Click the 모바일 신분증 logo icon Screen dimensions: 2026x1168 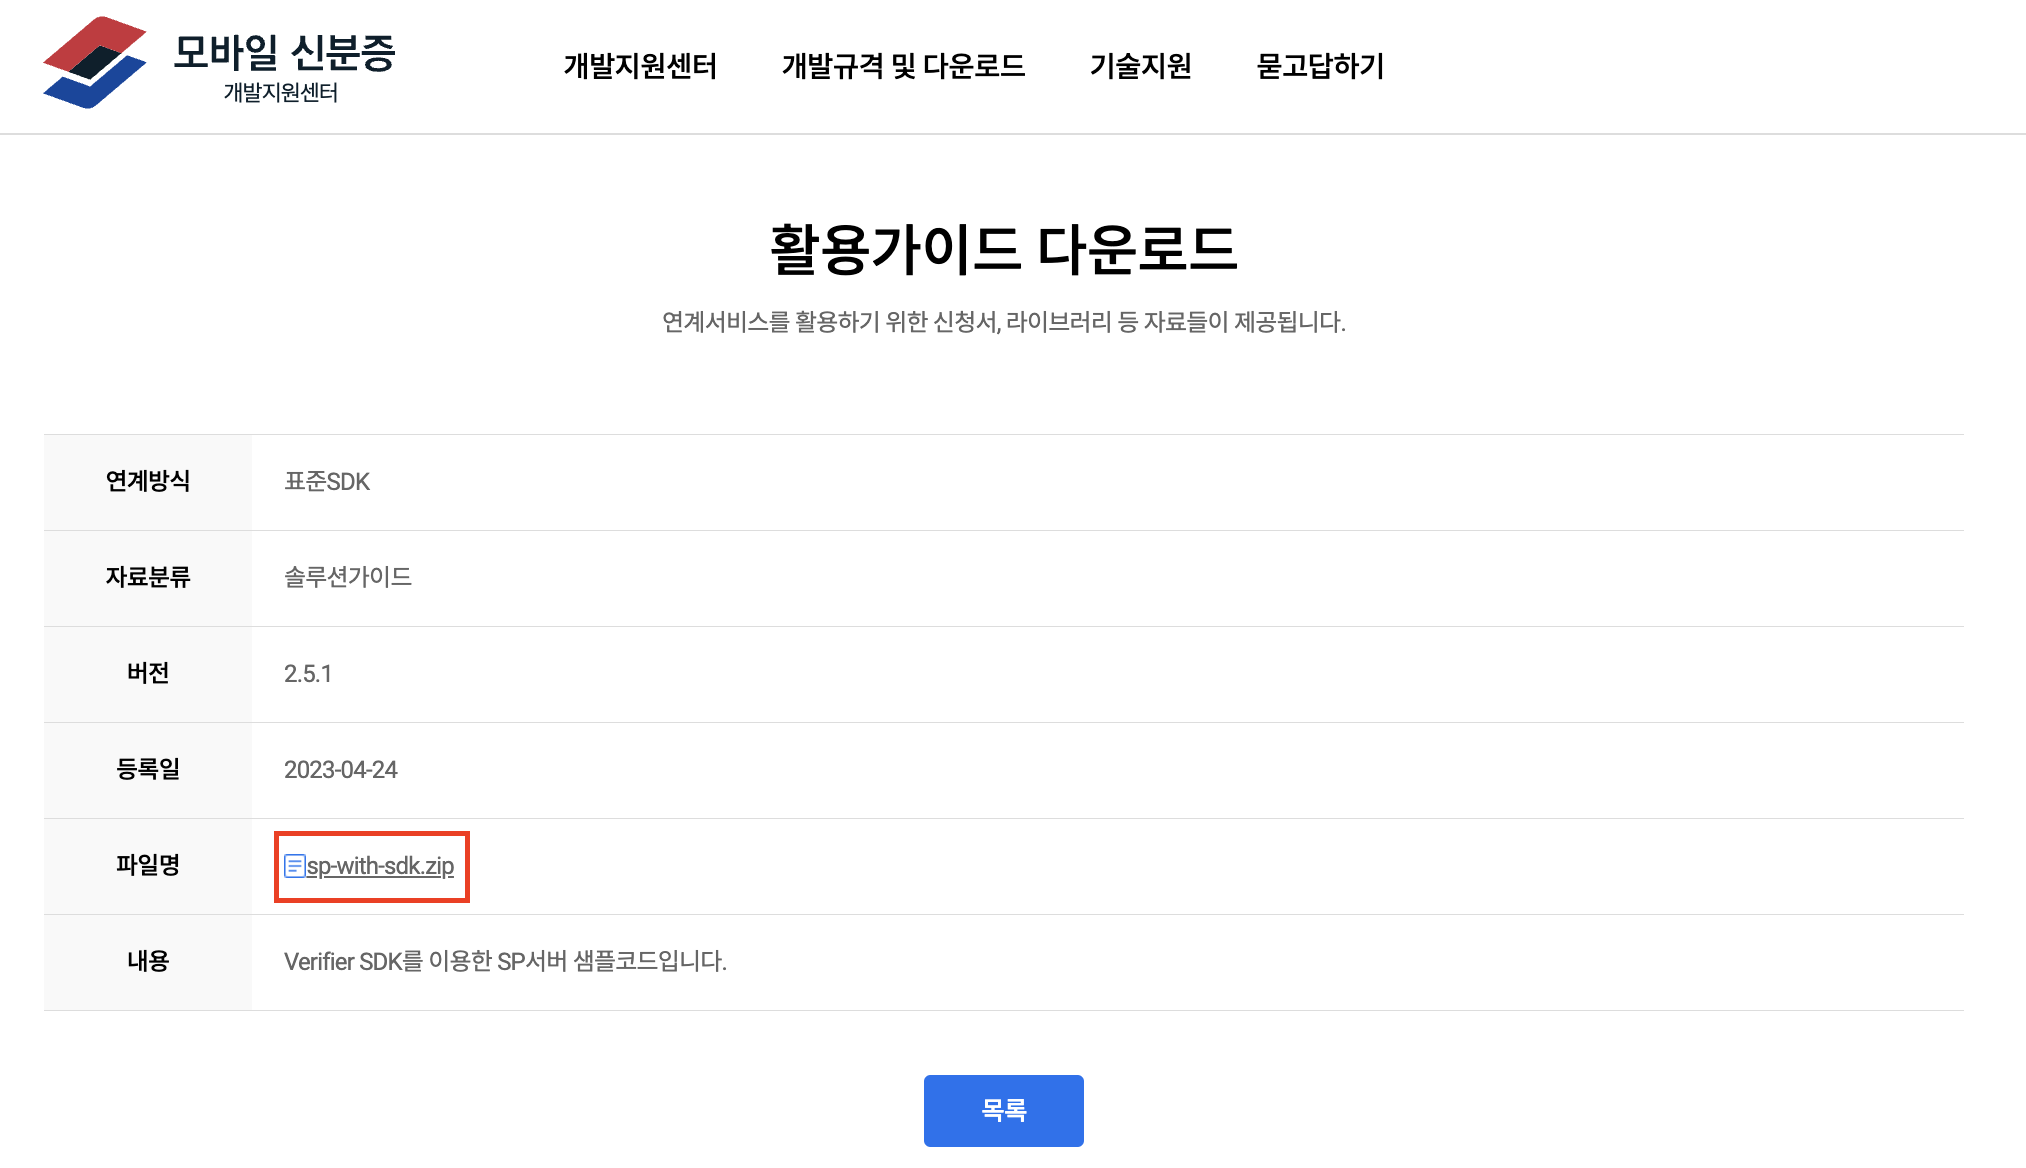[94, 62]
